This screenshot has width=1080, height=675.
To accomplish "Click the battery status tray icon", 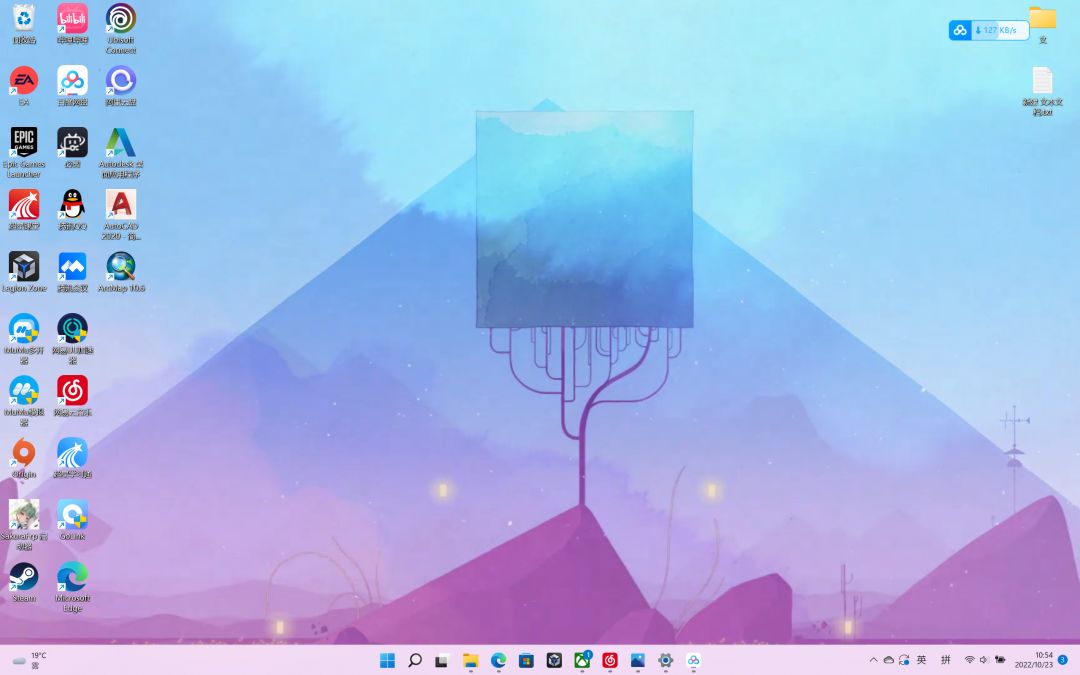I will click(1000, 660).
